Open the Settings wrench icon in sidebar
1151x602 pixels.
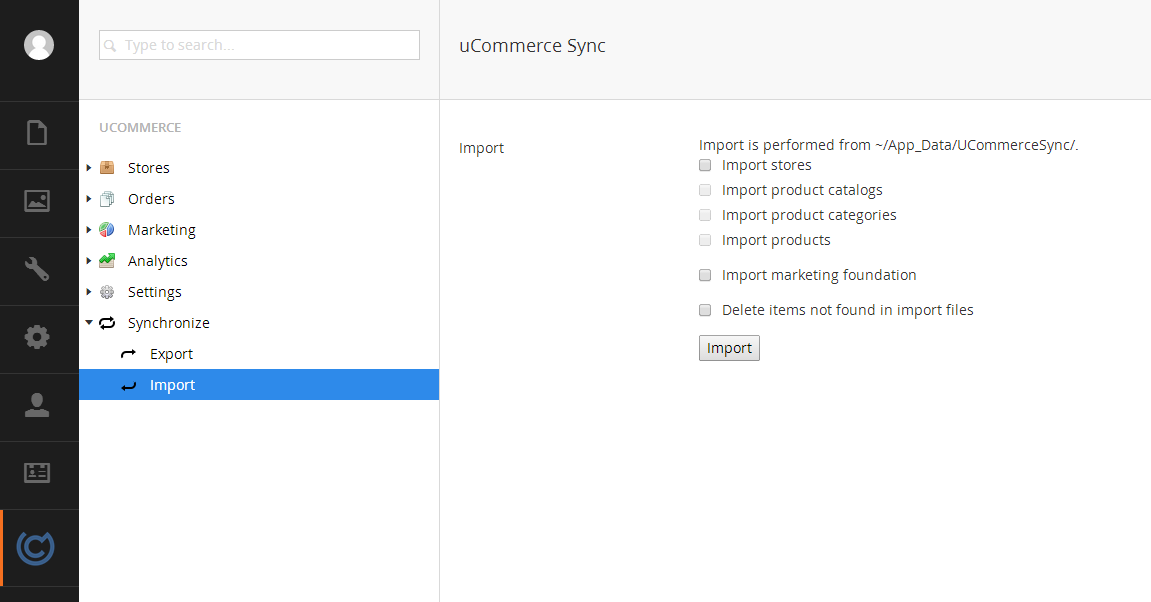pyautogui.click(x=37, y=269)
